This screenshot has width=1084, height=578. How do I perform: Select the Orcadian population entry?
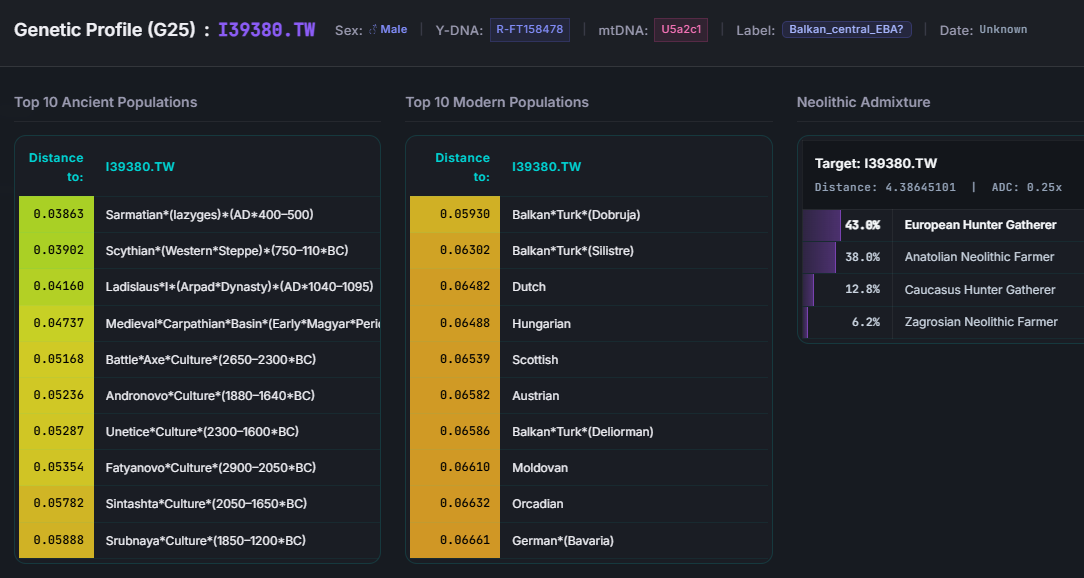pos(537,504)
